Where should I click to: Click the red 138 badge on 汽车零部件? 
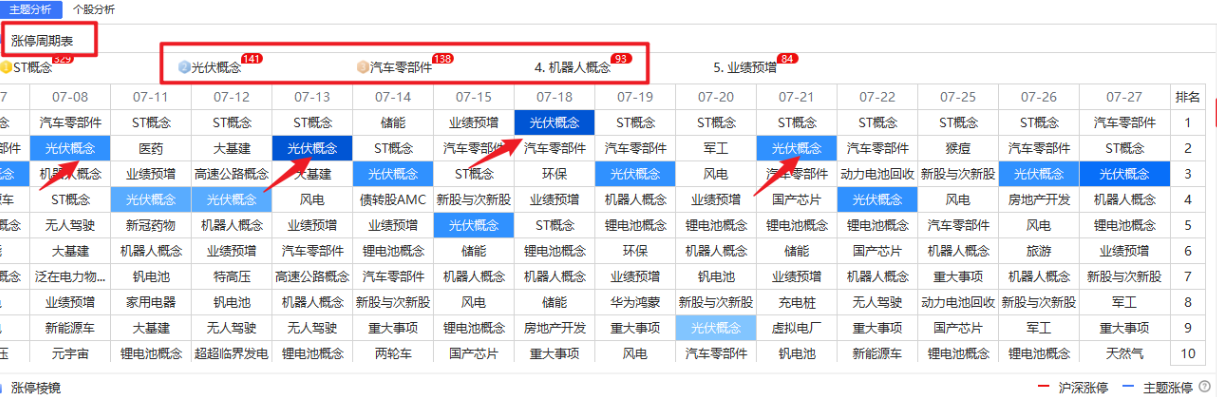tap(442, 59)
